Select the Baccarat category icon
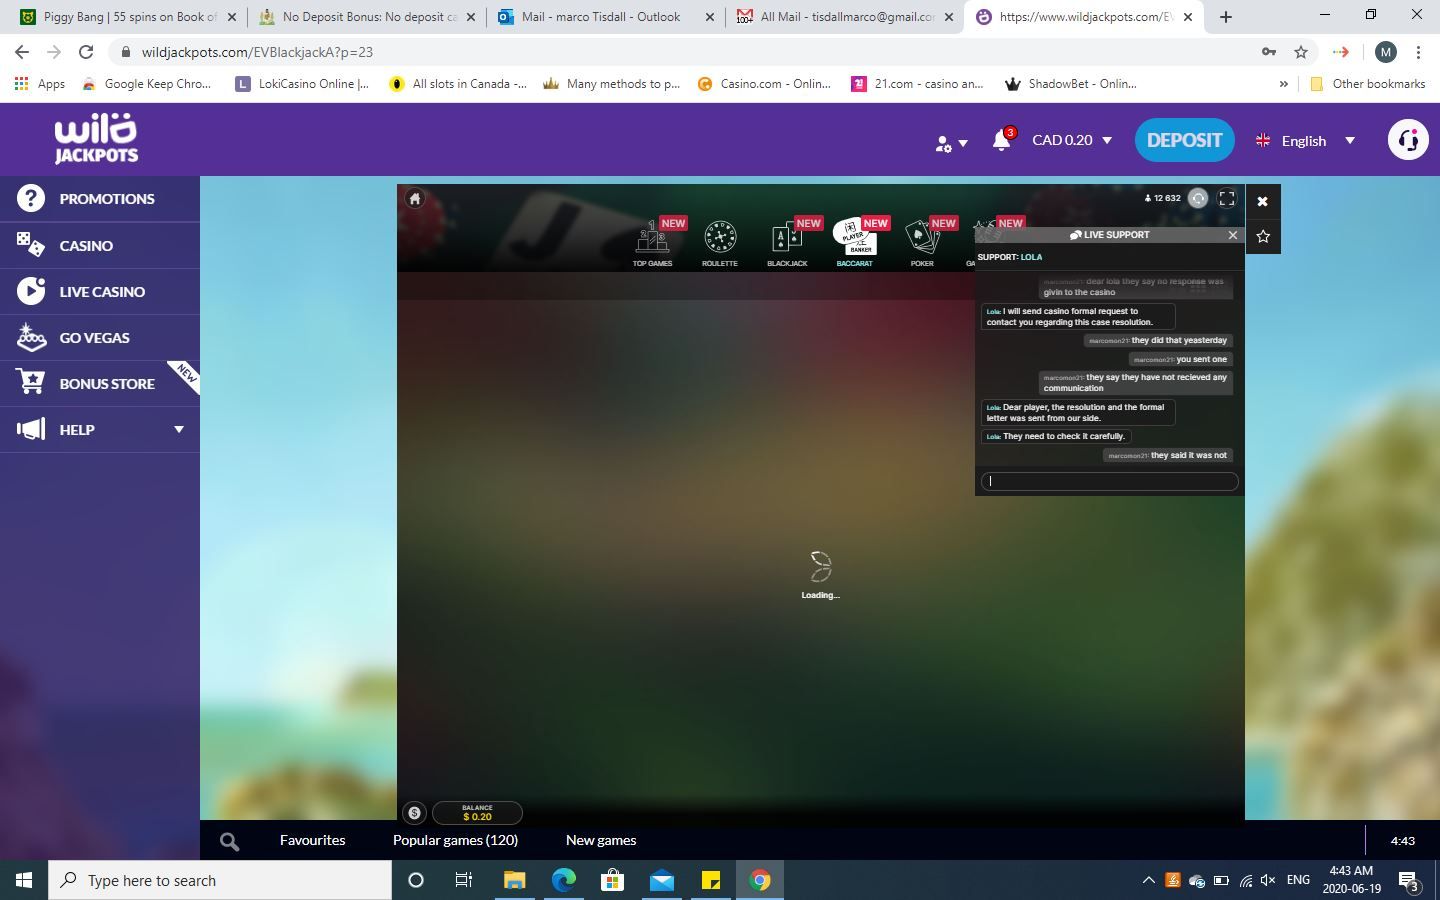This screenshot has height=900, width=1440. [854, 243]
